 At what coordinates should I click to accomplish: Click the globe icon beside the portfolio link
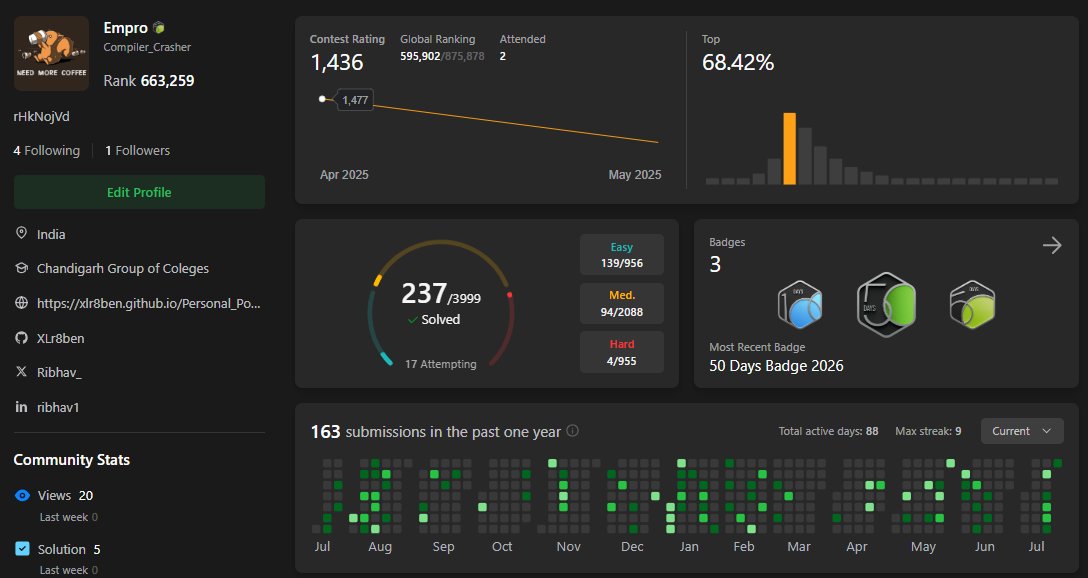22,303
